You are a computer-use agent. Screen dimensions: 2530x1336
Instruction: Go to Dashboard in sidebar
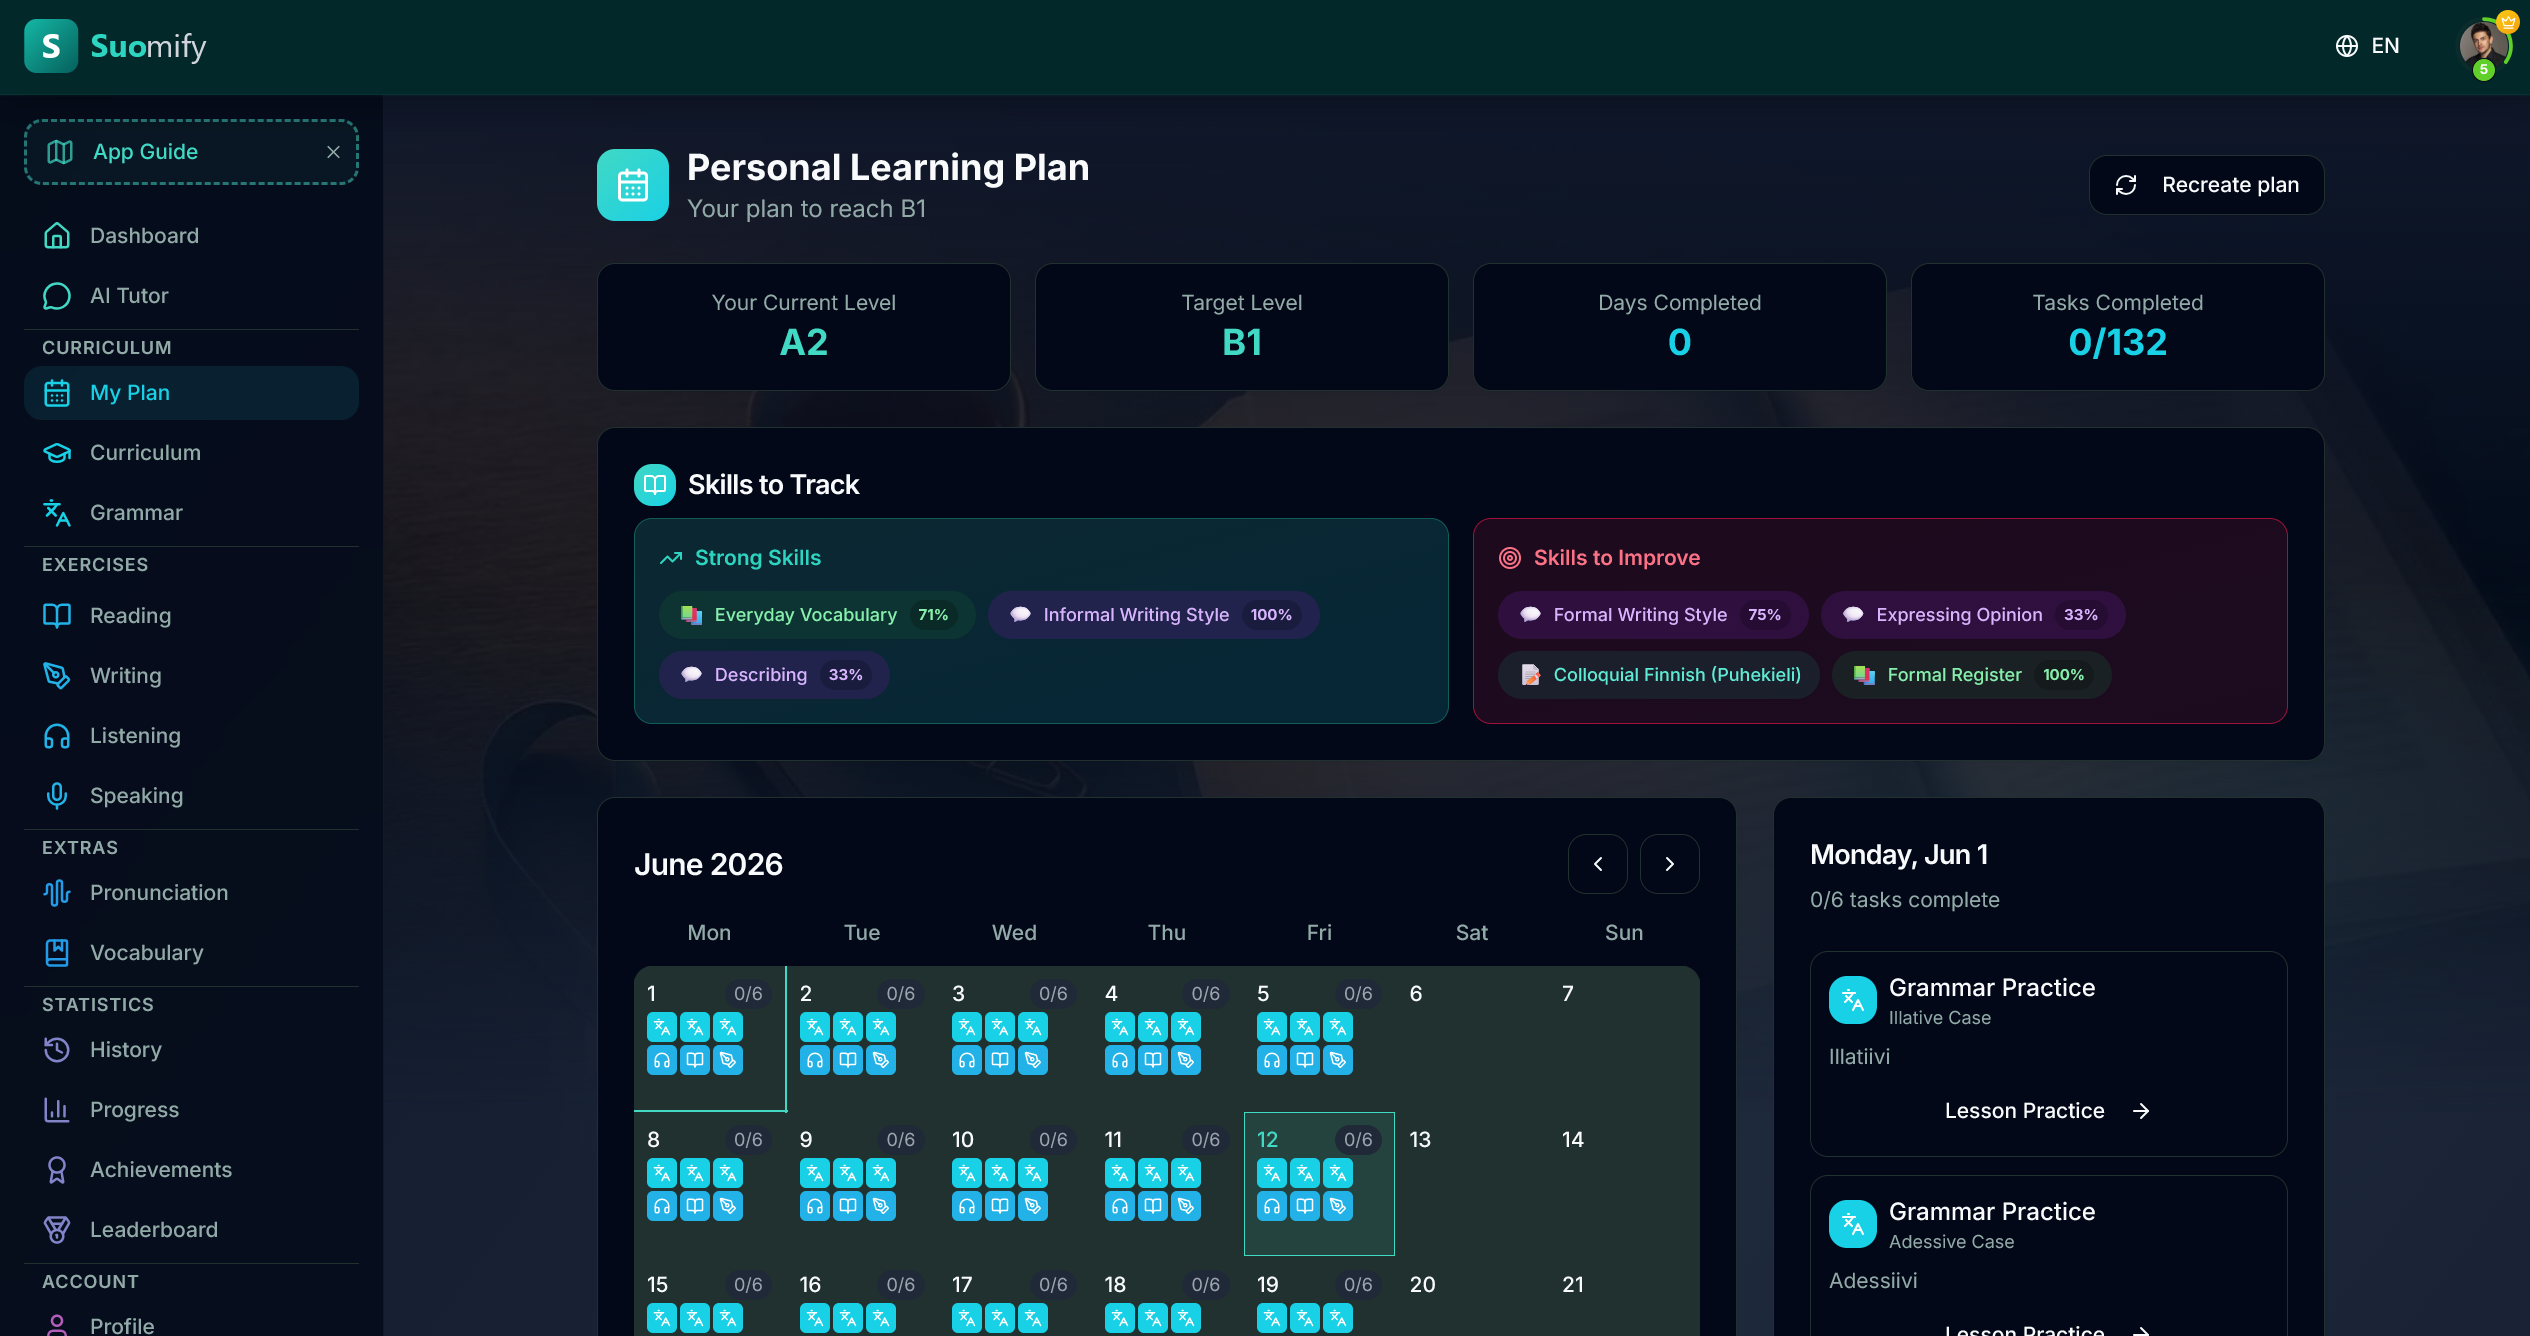coord(191,236)
